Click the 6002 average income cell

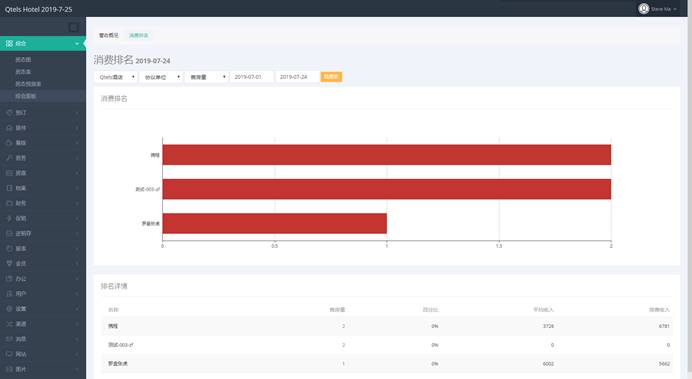(x=548, y=364)
